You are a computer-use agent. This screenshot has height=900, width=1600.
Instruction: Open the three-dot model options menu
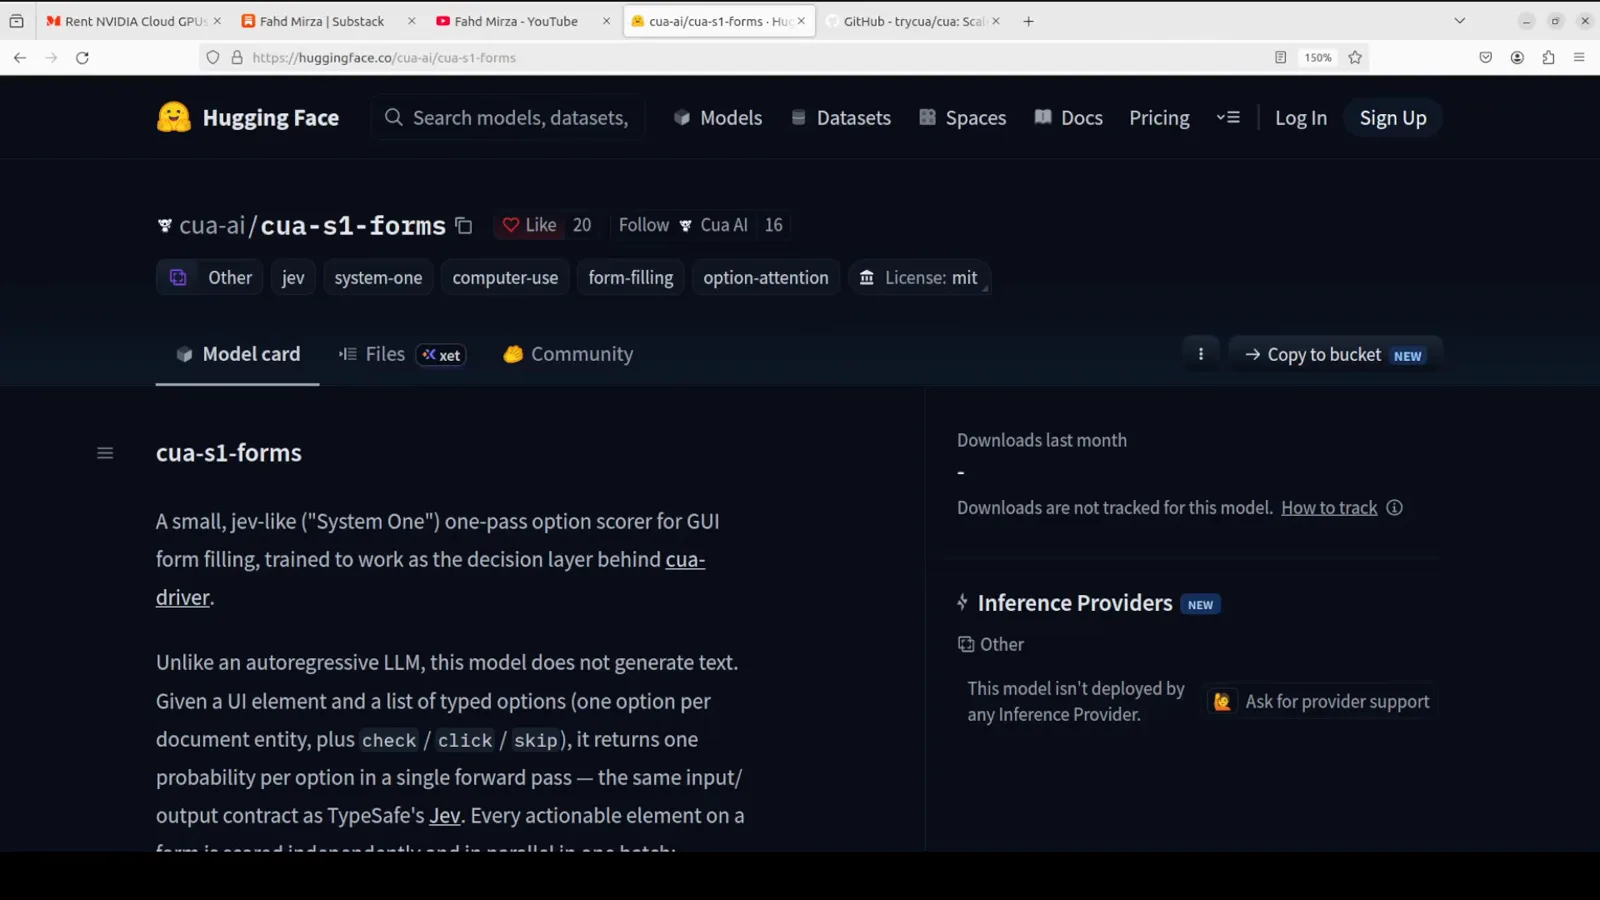click(x=1201, y=354)
